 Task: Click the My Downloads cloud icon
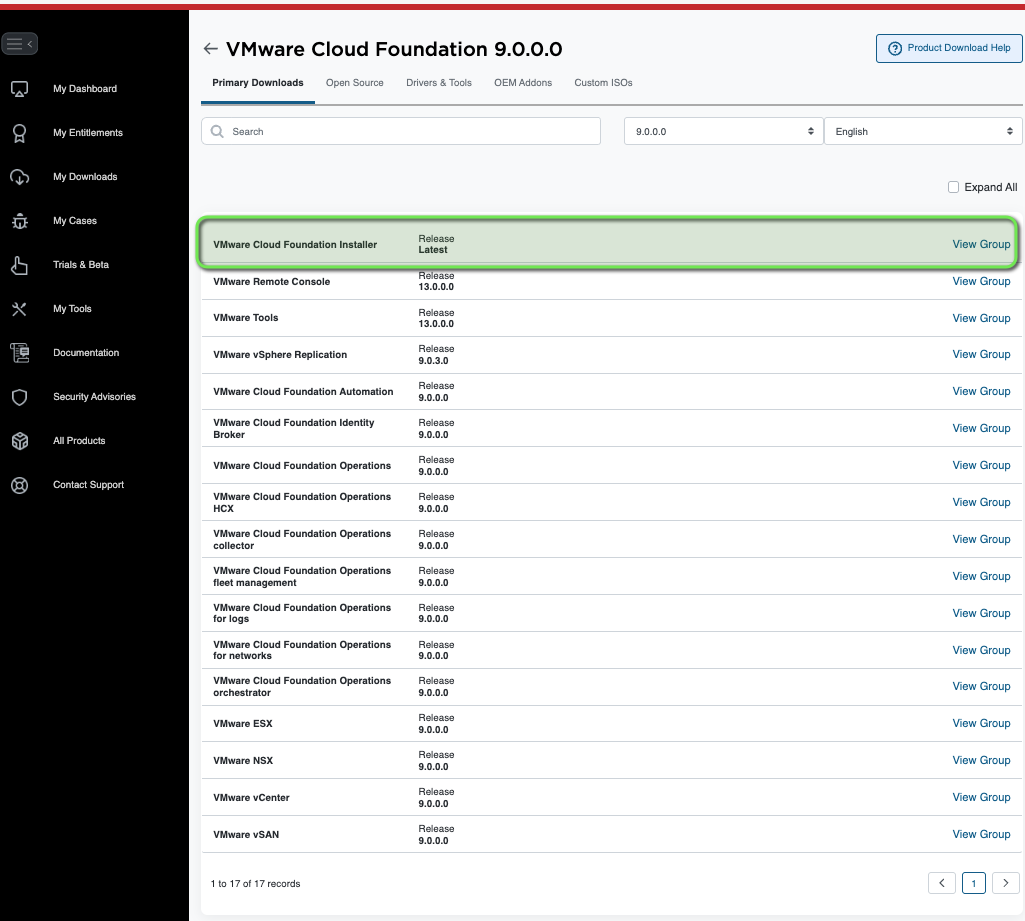[20, 177]
